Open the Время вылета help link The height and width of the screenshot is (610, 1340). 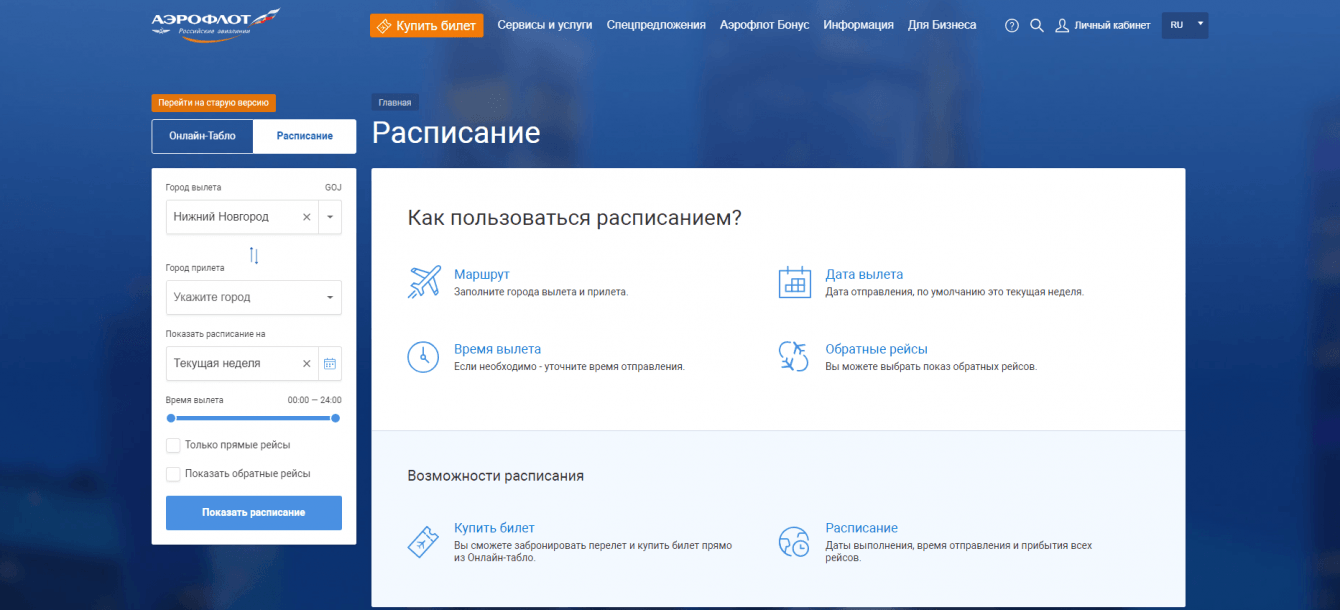[497, 349]
